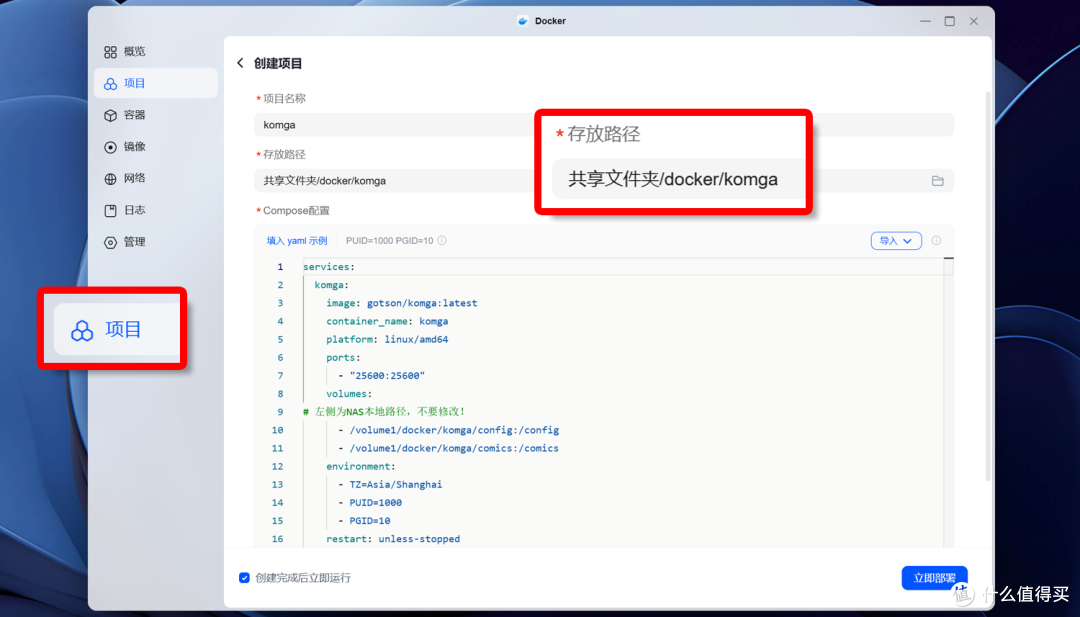Click the 立即部署 button
The width and height of the screenshot is (1080, 617).
click(935, 577)
